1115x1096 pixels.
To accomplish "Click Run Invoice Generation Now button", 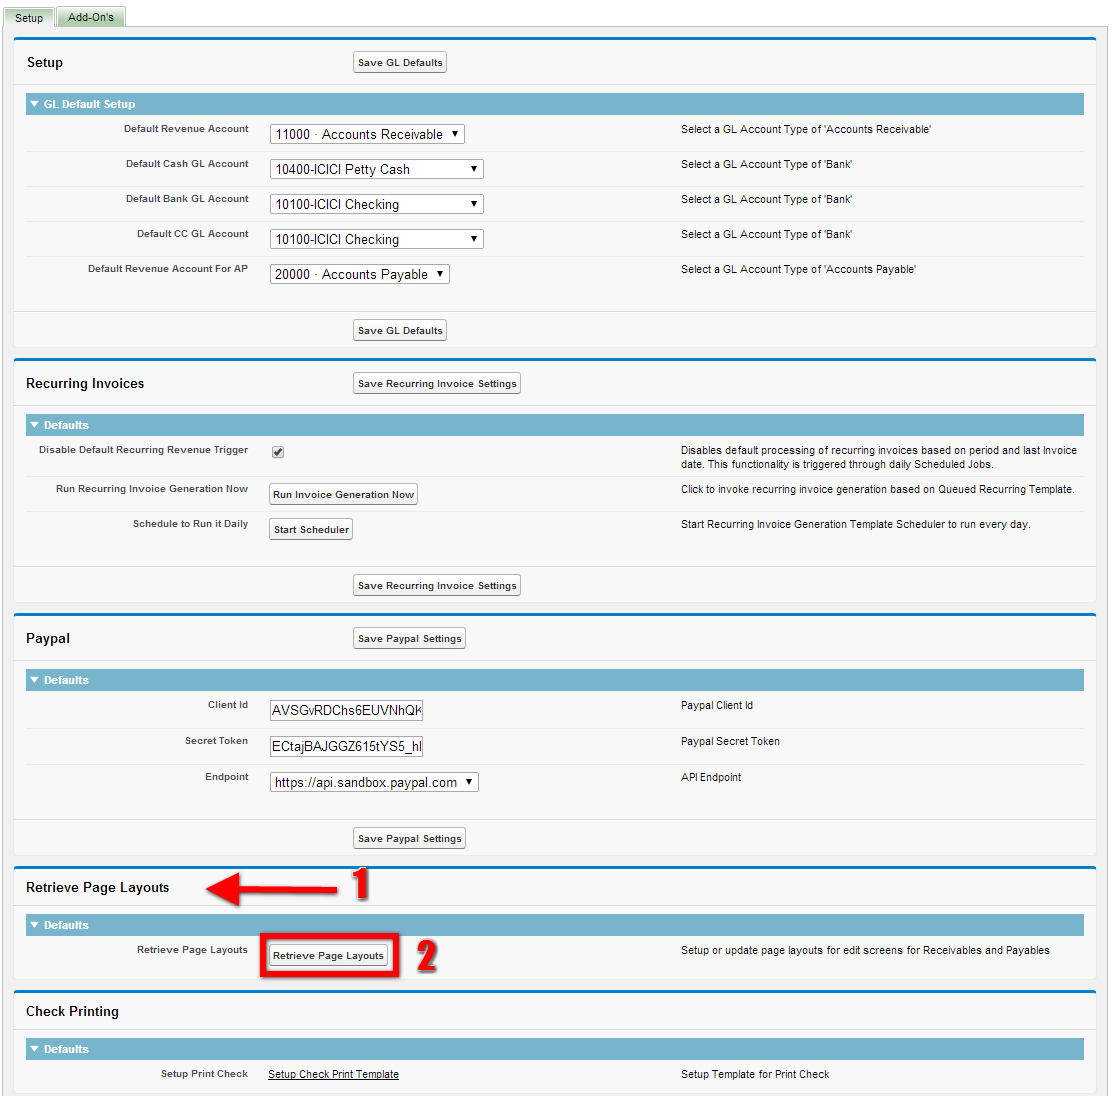I will click(343, 494).
